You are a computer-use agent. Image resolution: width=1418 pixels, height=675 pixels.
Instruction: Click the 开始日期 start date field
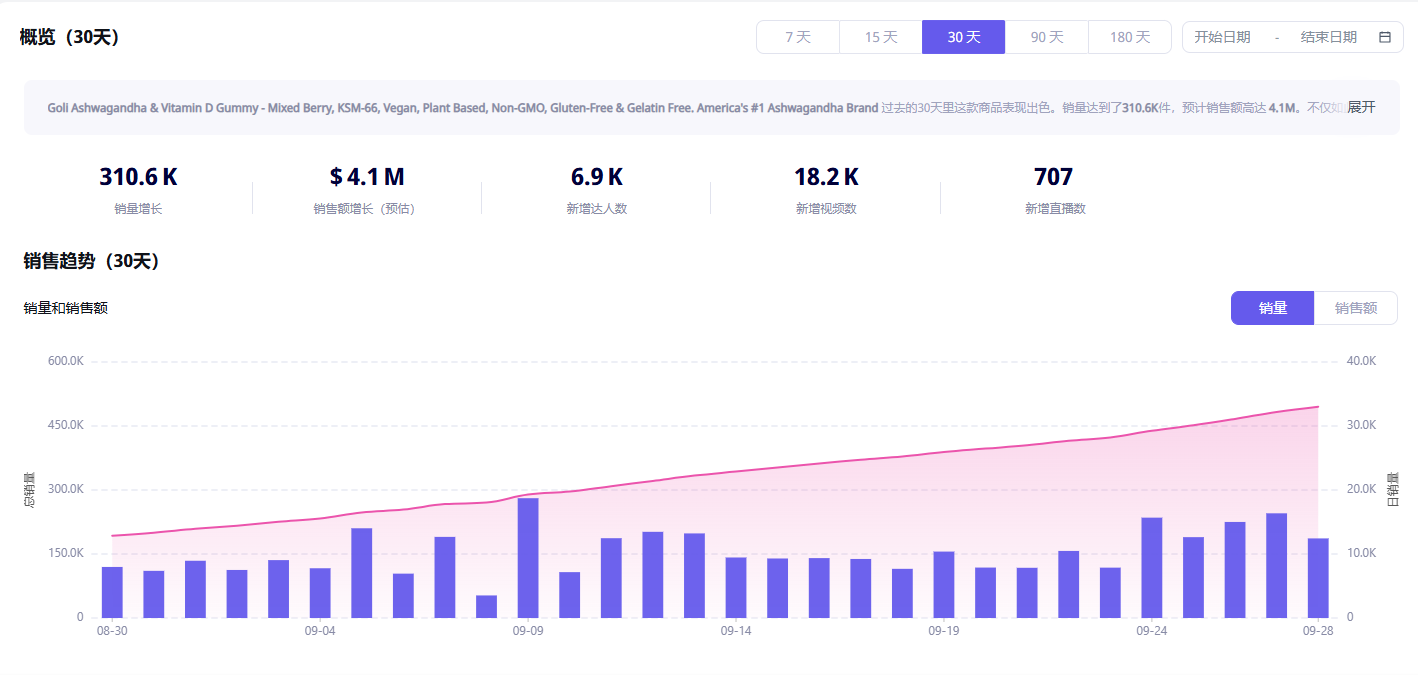[1222, 37]
